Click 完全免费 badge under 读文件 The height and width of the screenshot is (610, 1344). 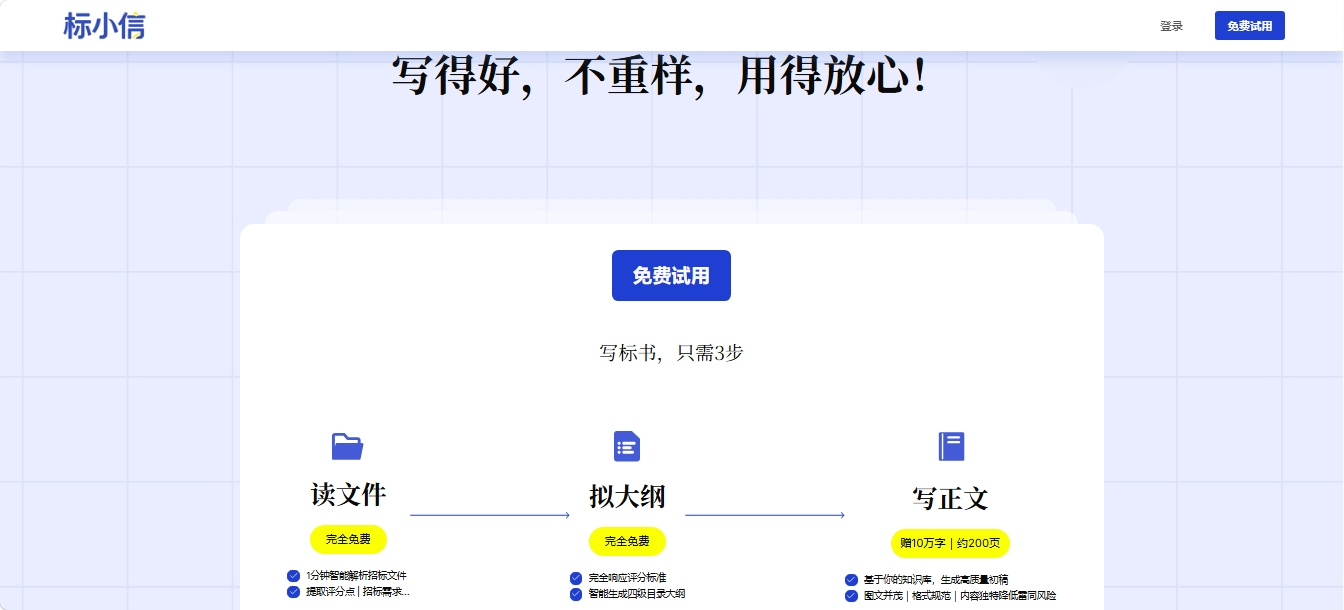pyautogui.click(x=348, y=539)
